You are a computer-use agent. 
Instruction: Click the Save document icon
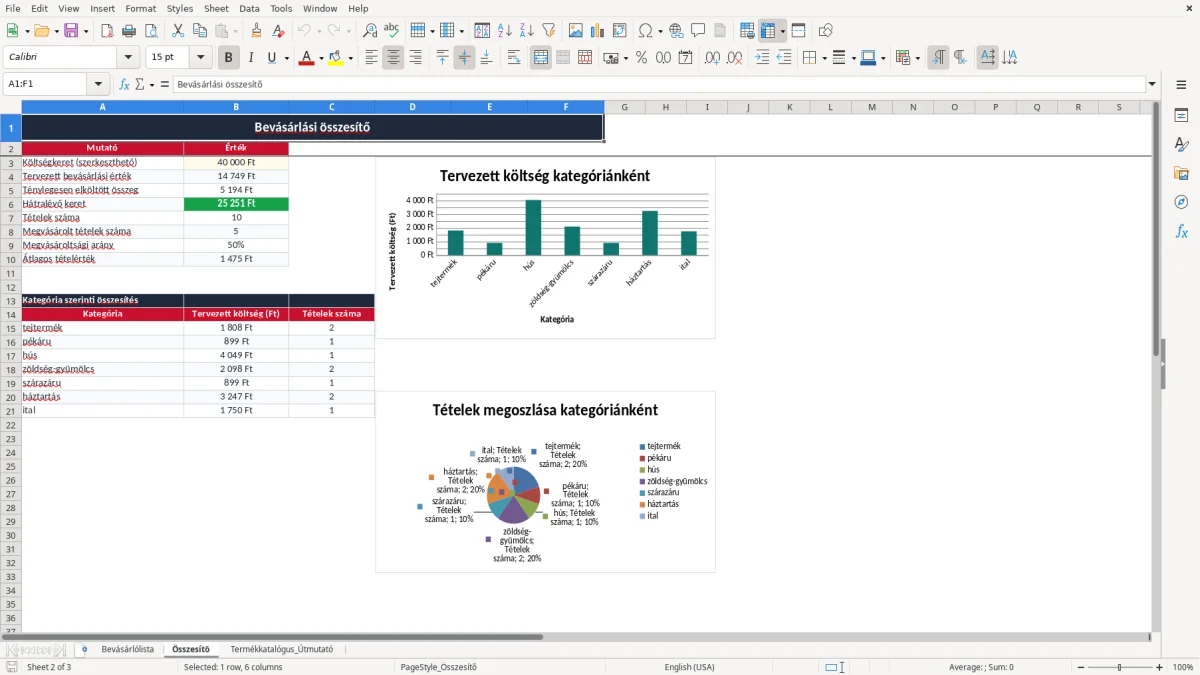pos(71,31)
